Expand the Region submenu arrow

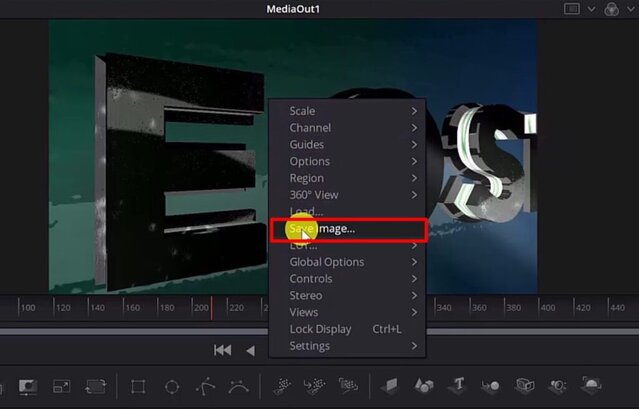(x=414, y=178)
